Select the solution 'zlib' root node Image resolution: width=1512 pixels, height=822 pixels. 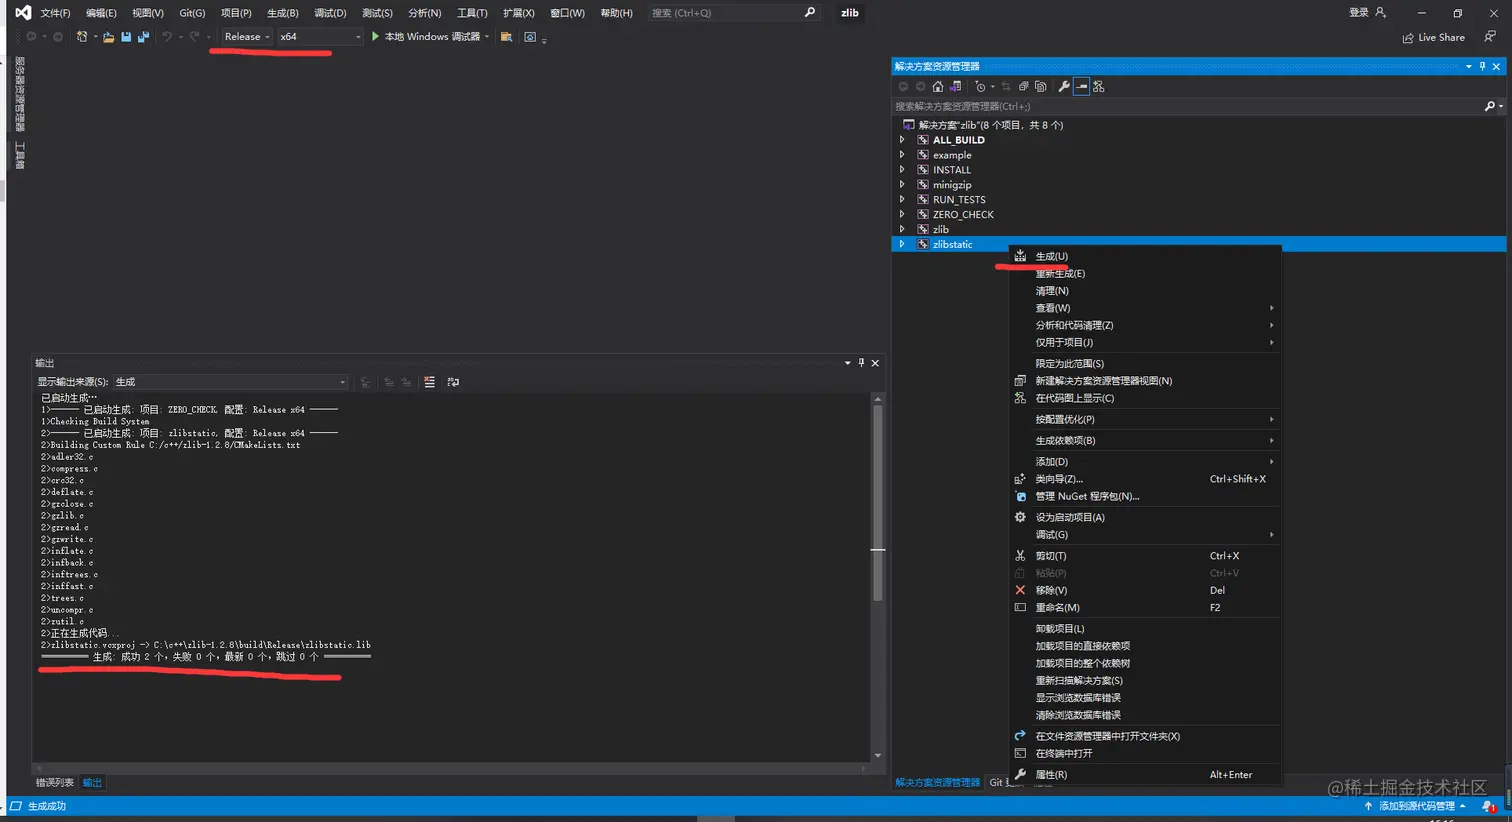pos(990,125)
